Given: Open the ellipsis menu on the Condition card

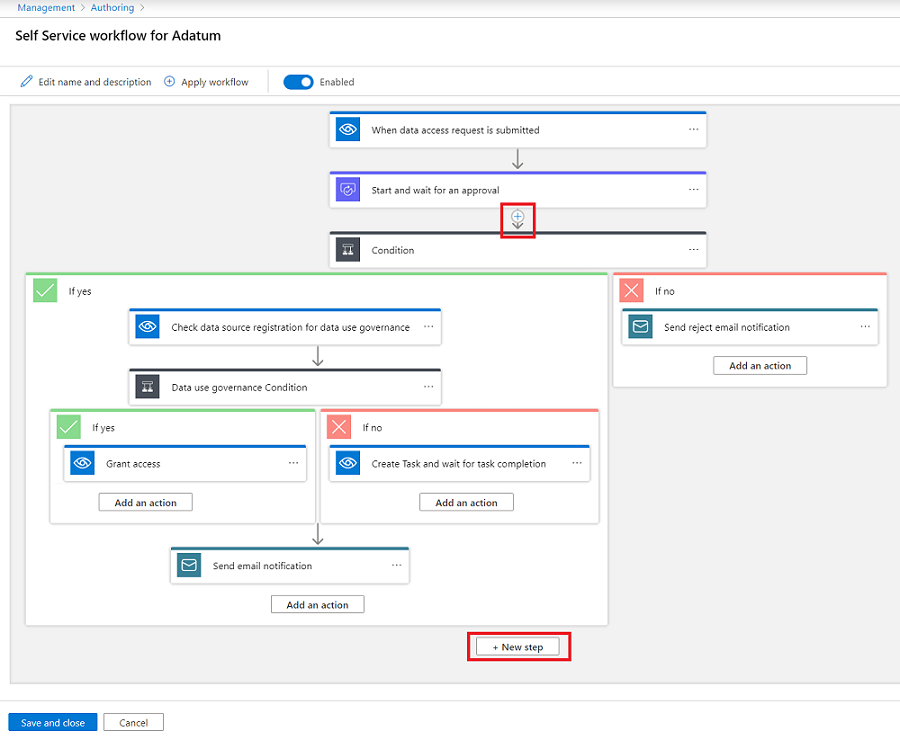Looking at the screenshot, I should click(x=692, y=249).
